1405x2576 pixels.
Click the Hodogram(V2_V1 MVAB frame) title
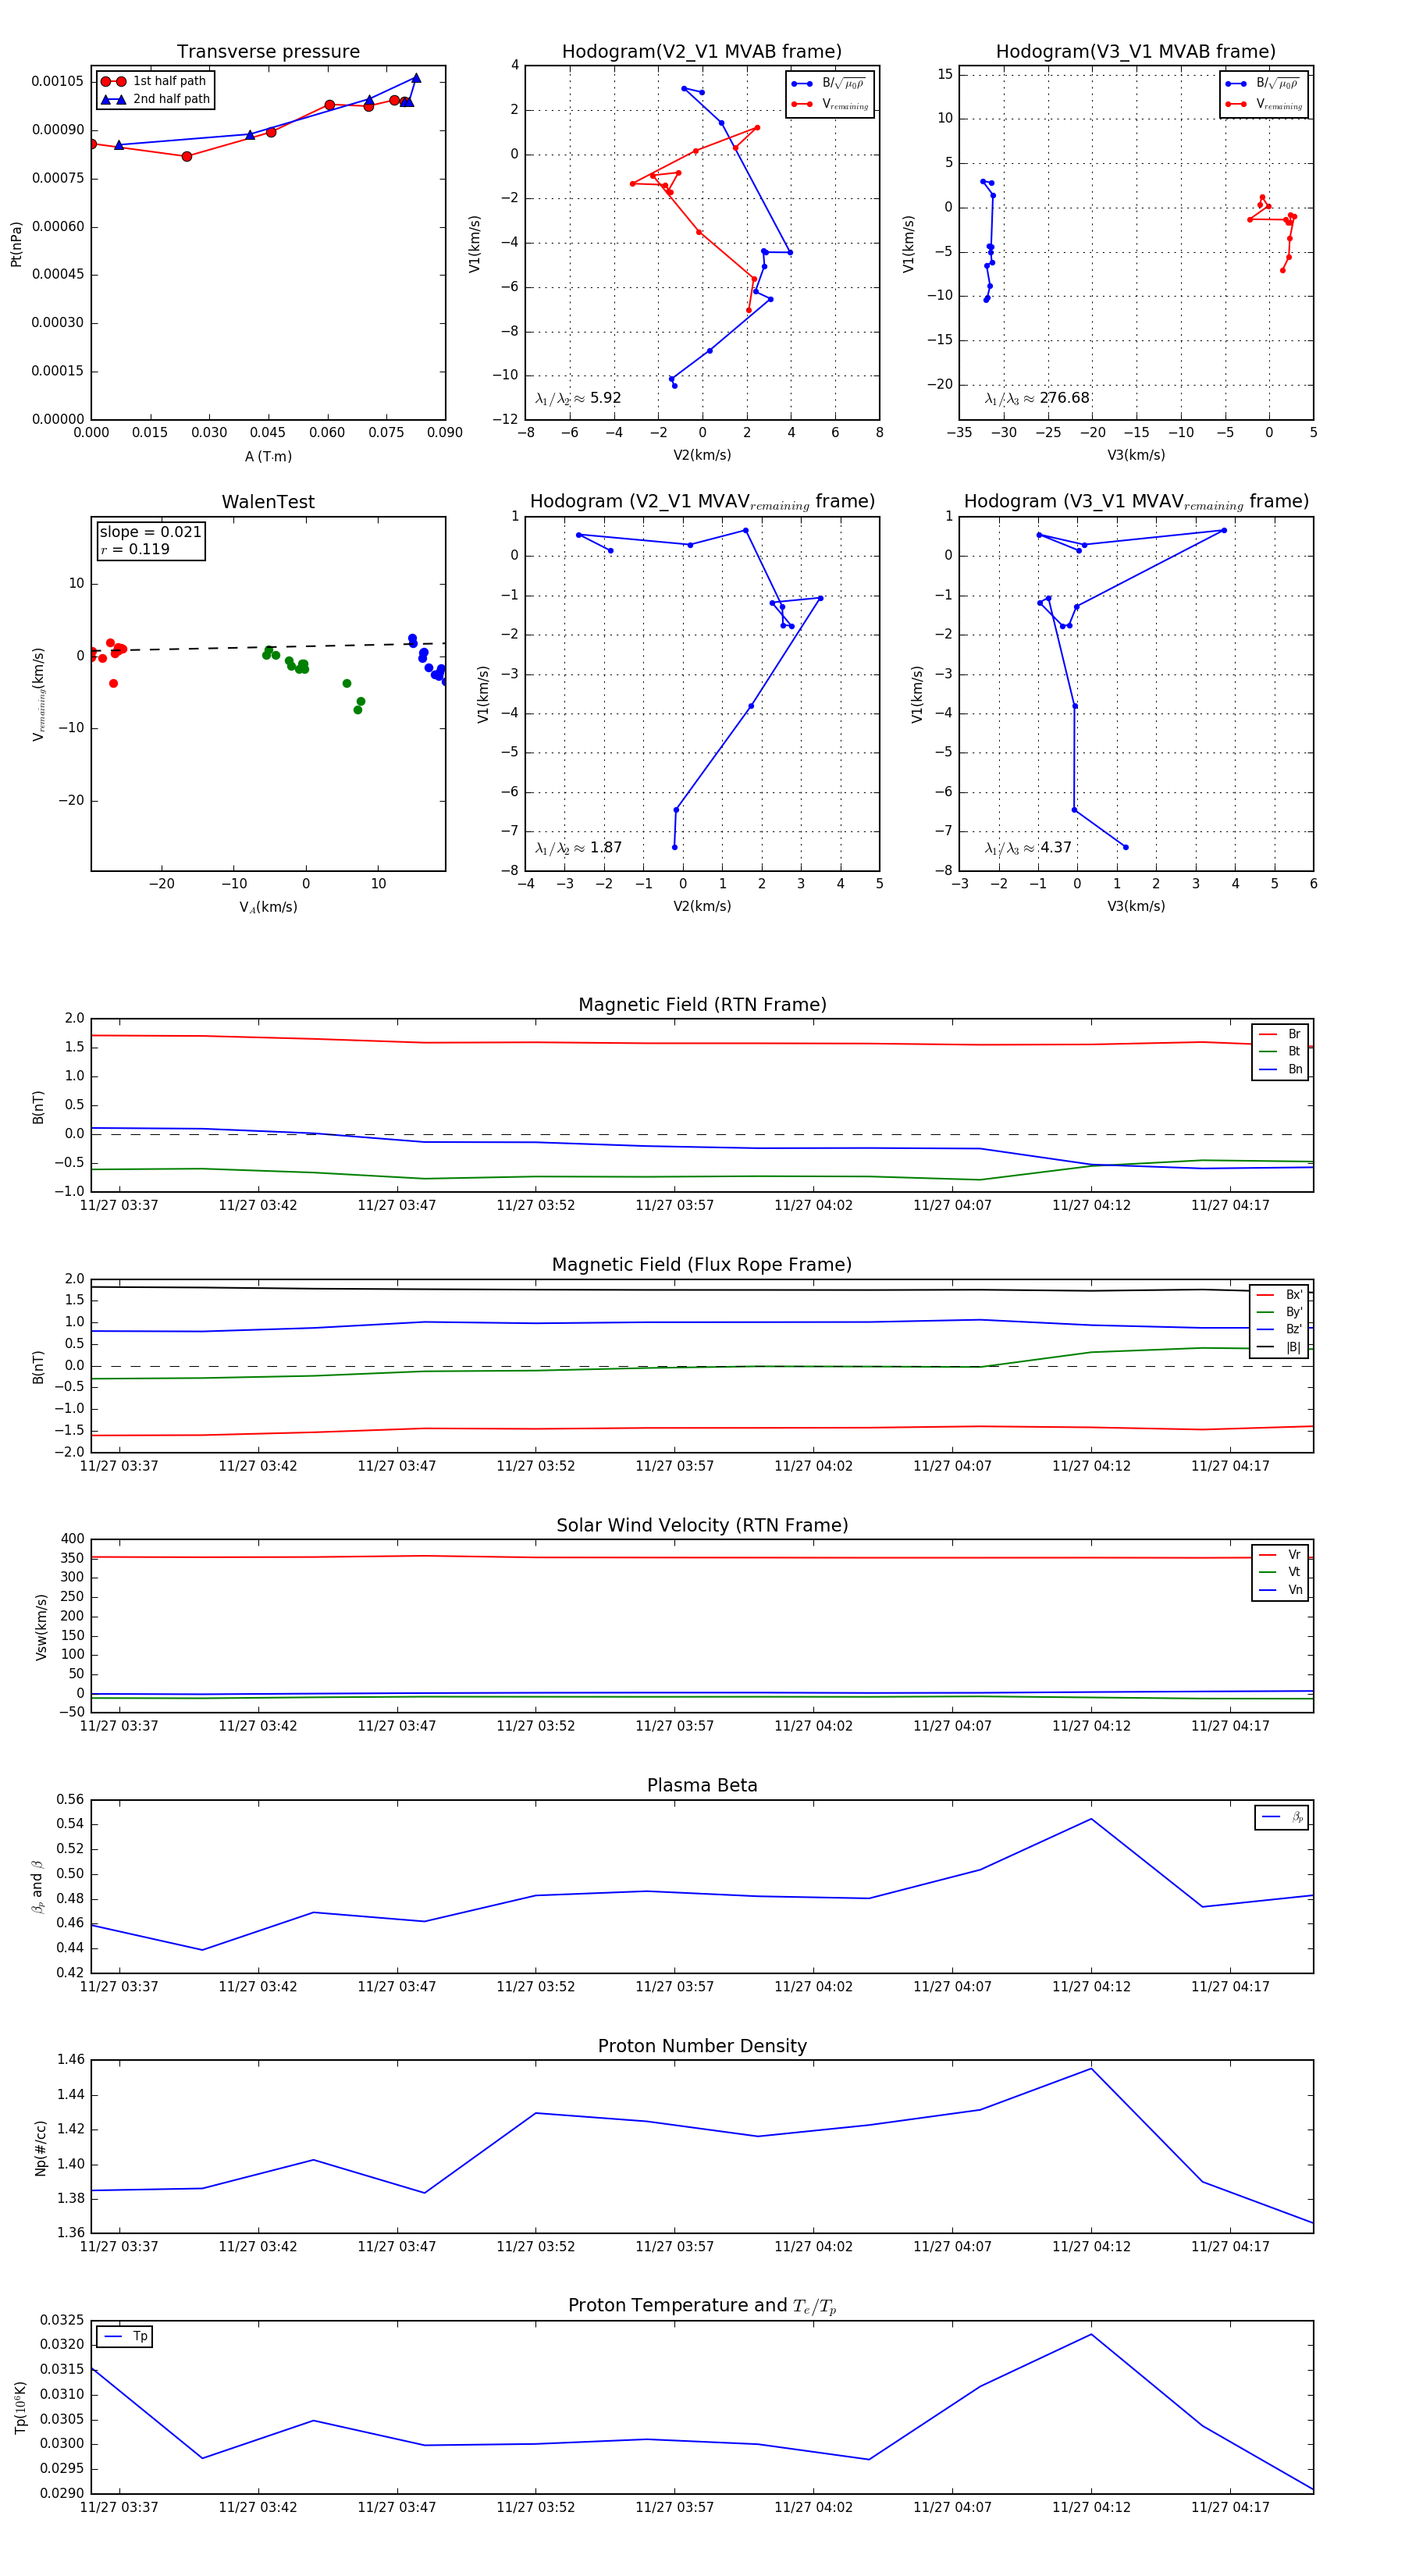click(x=702, y=52)
